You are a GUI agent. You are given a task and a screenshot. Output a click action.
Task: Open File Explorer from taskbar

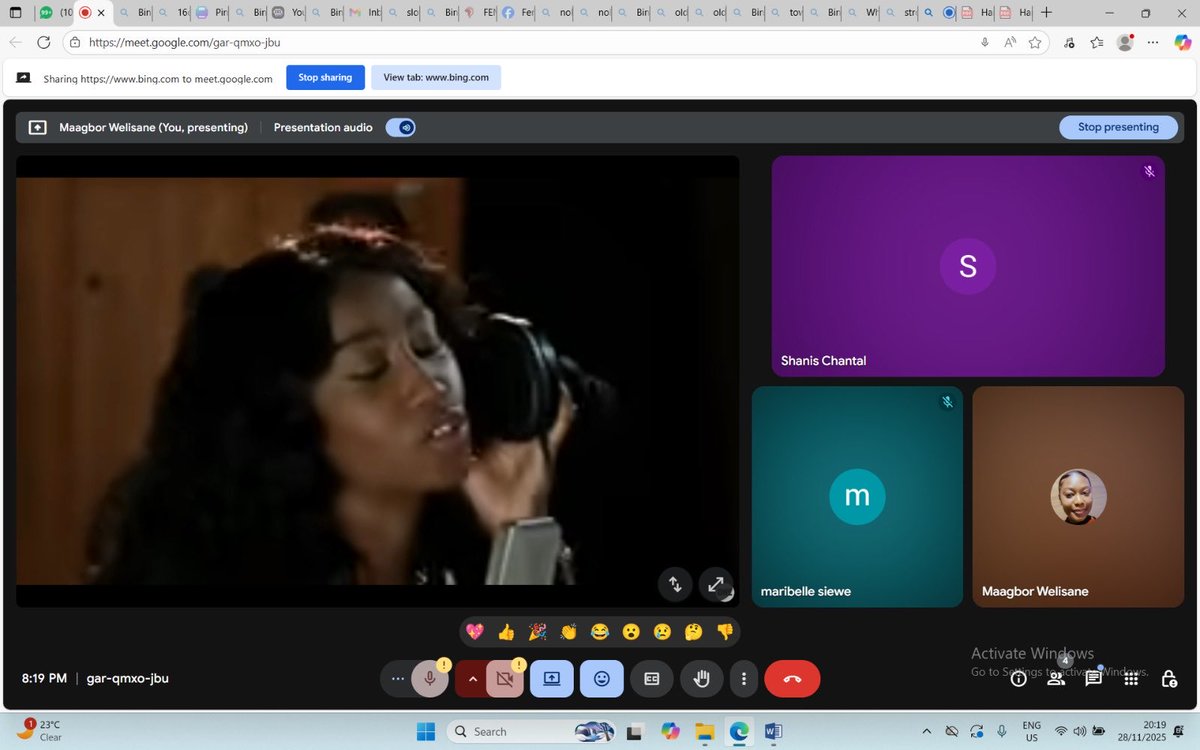pos(704,731)
